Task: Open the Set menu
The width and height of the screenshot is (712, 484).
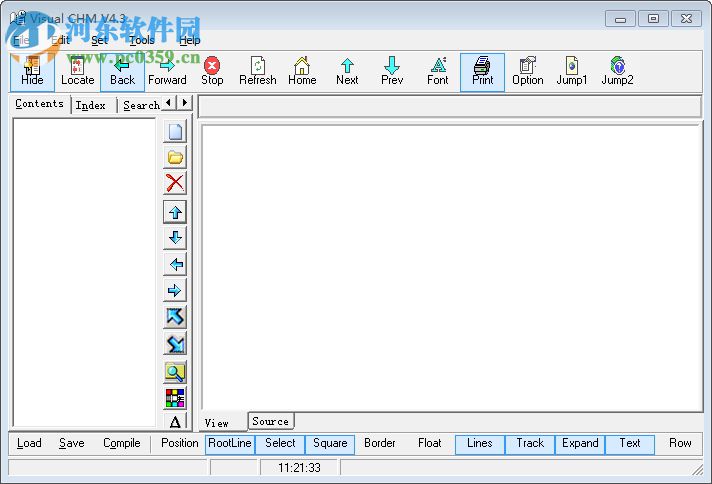Action: click(99, 40)
